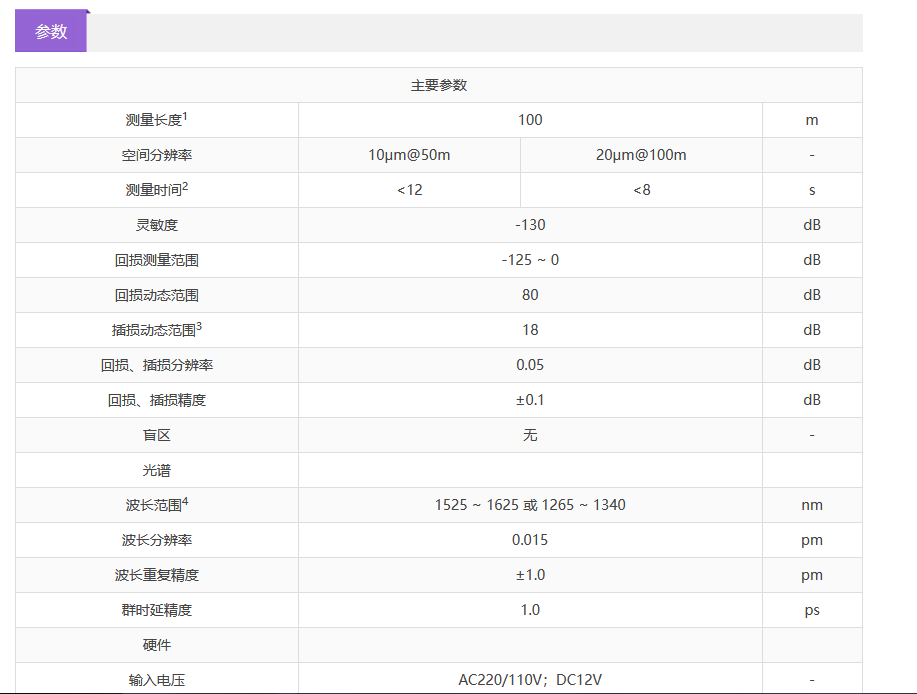Screen dimensions: 917x694
Task: Click the 盲区 row label
Action: (x=156, y=435)
